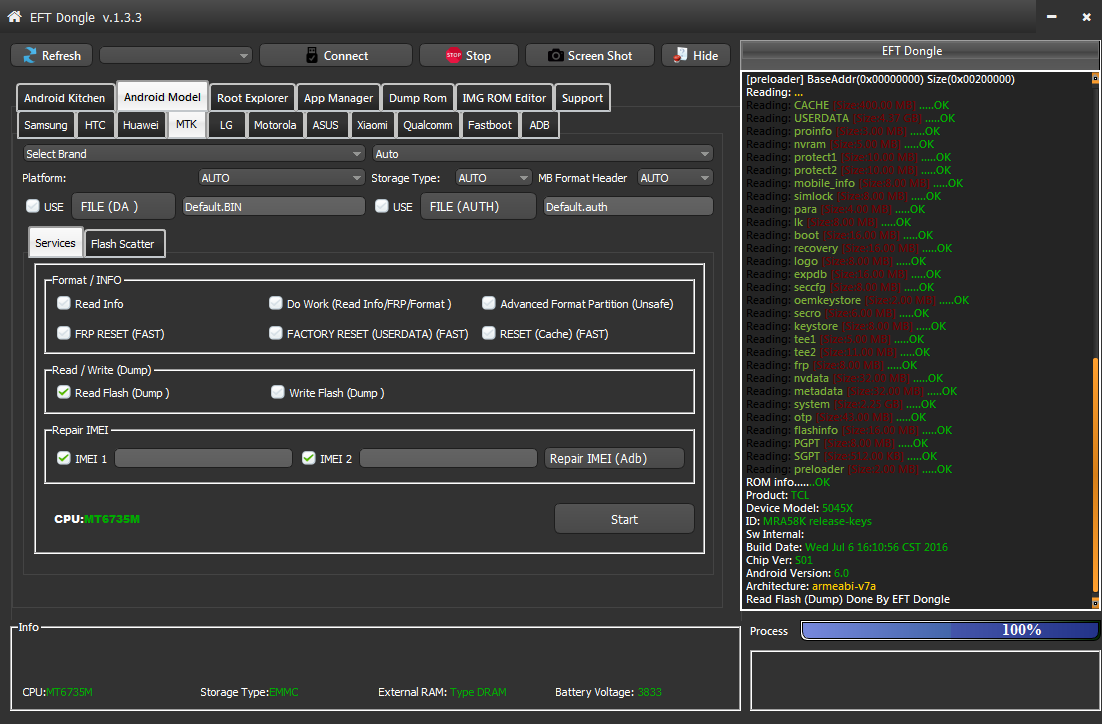This screenshot has width=1102, height=724.
Task: Select the Motorola brand tab
Action: click(275, 125)
